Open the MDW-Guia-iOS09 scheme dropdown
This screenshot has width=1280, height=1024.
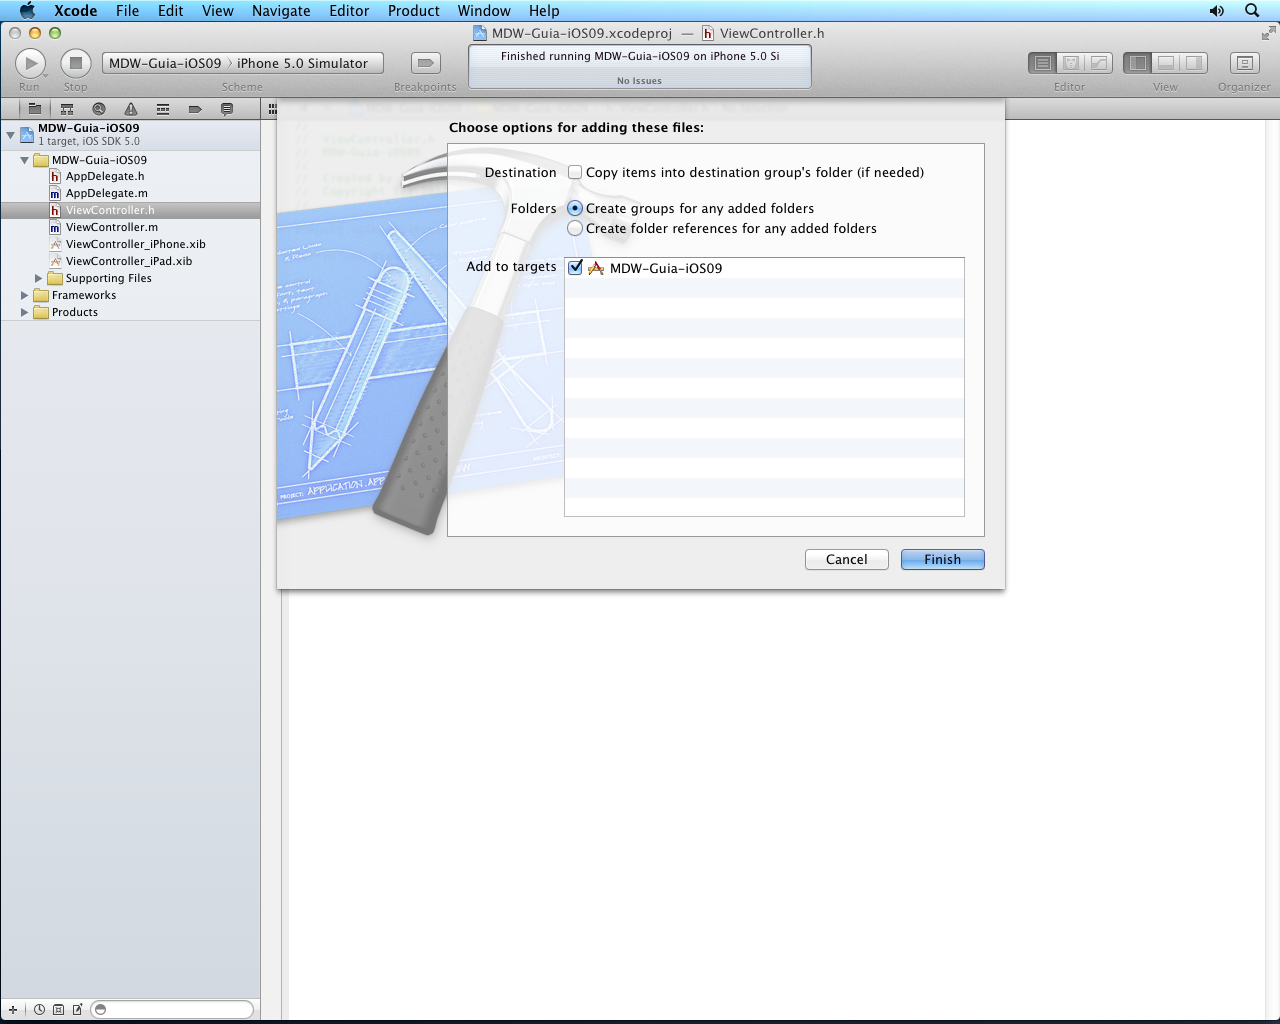pos(165,63)
